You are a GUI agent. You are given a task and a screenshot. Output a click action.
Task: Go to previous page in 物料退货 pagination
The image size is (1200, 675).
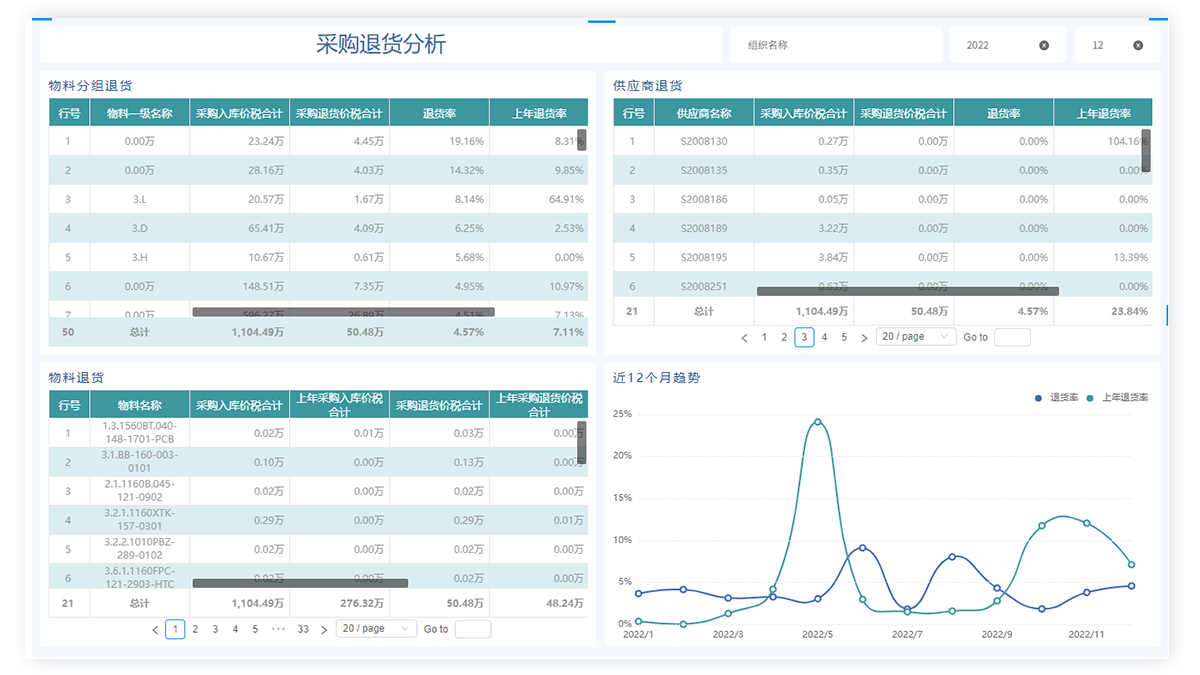tap(155, 630)
